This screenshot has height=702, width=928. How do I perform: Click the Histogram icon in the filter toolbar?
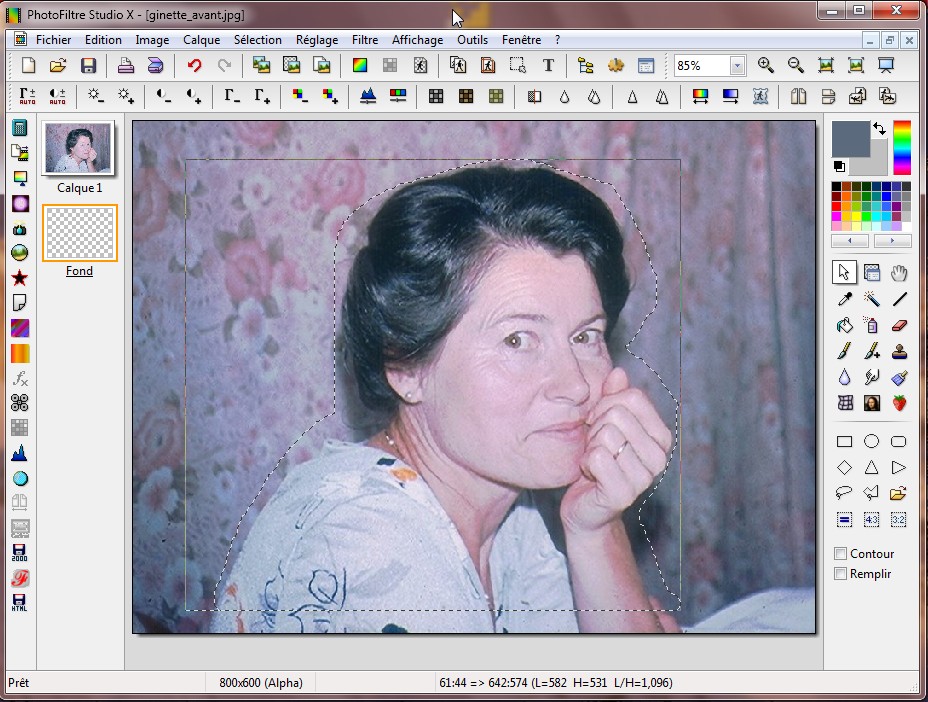pos(368,96)
